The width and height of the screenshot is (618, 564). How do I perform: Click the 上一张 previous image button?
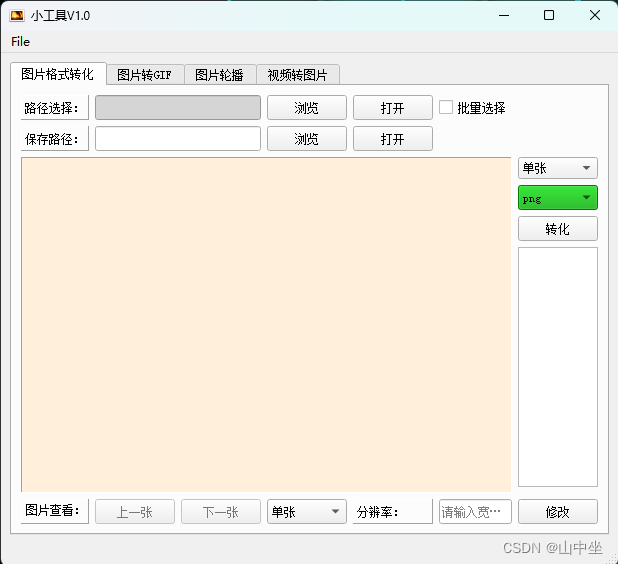coord(135,512)
